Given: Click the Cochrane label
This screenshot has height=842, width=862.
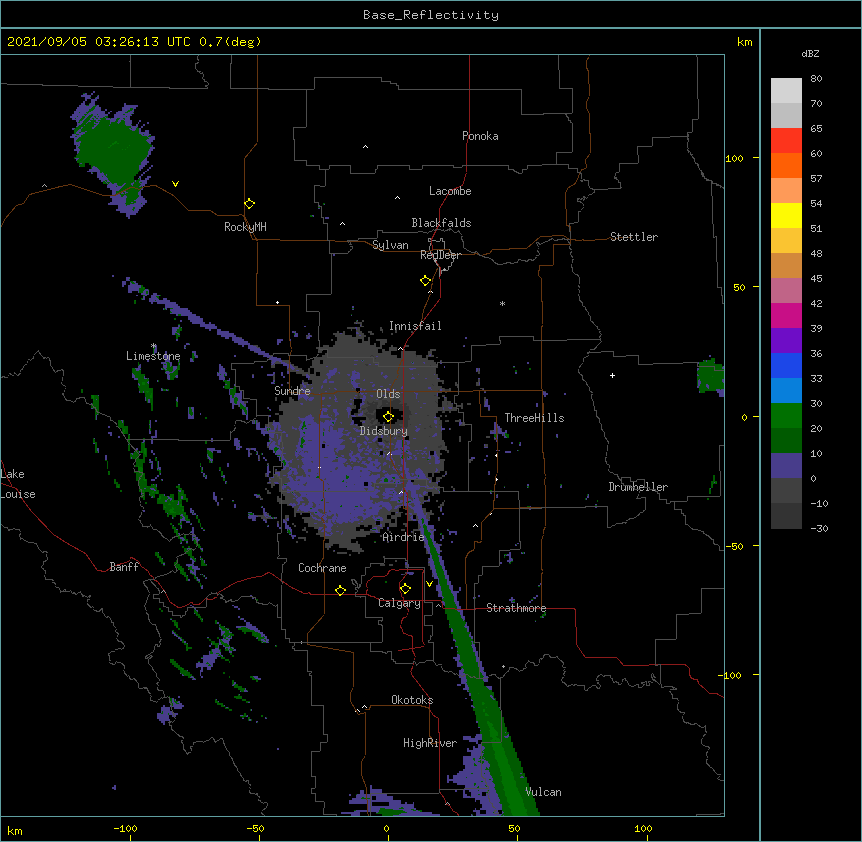Looking at the screenshot, I should coord(322,568).
